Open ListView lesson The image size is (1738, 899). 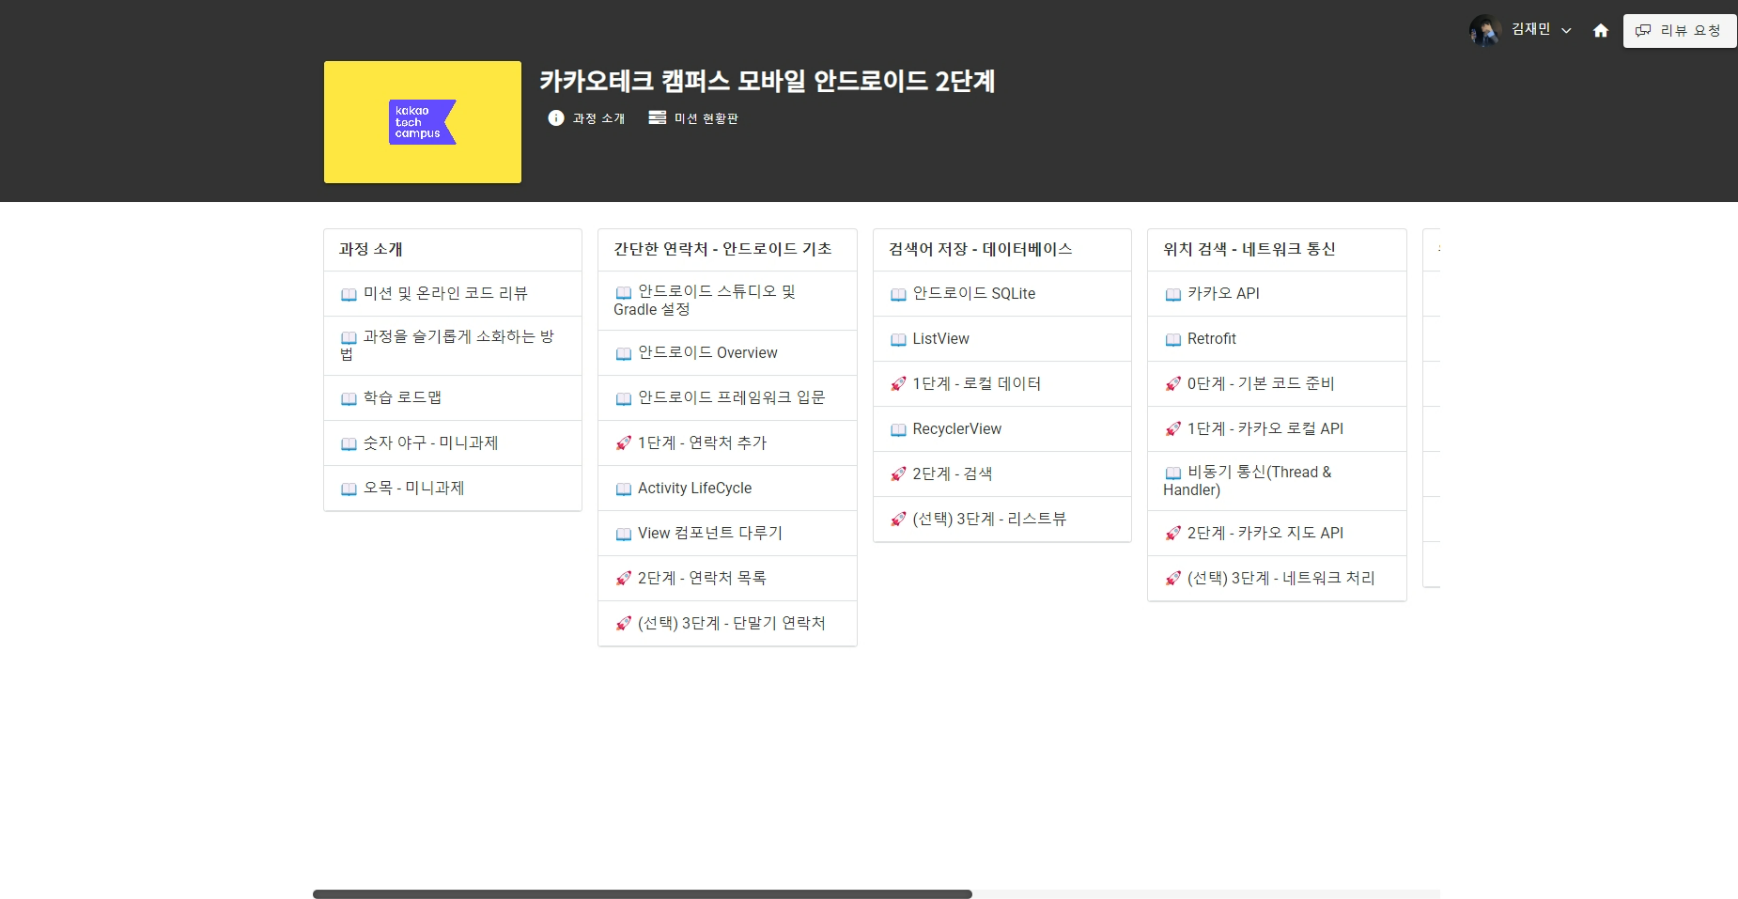(1002, 339)
